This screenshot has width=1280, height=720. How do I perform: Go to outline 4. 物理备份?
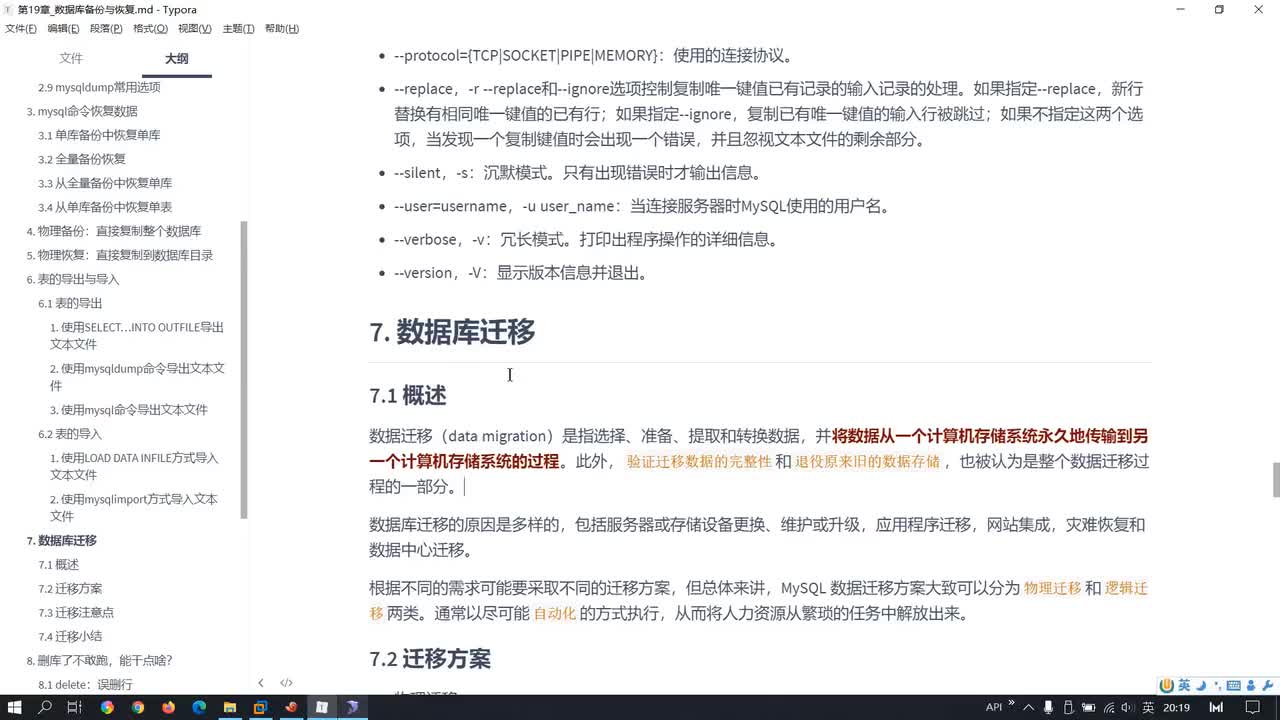(x=113, y=231)
